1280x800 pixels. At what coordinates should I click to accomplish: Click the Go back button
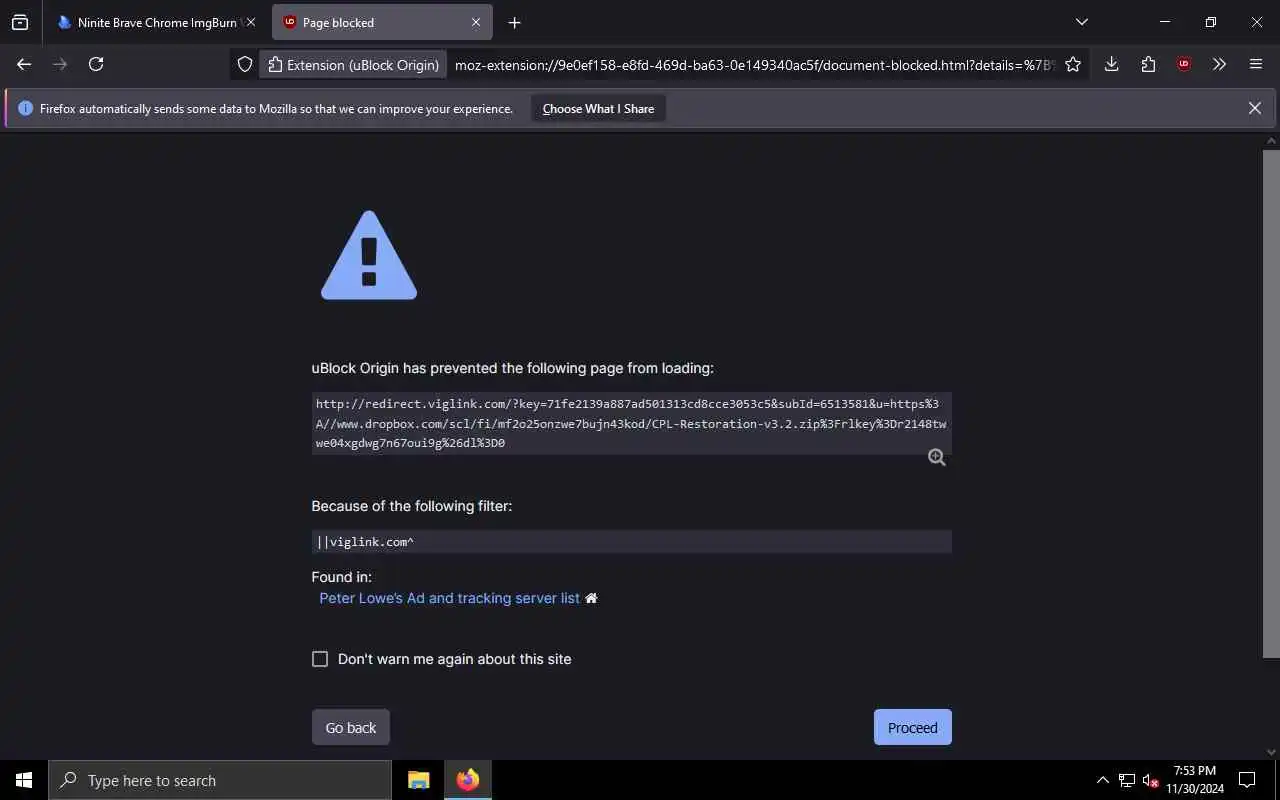(x=351, y=727)
